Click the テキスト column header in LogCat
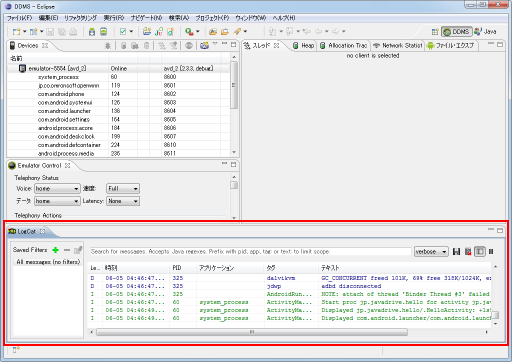The height and width of the screenshot is (362, 512). [x=404, y=268]
